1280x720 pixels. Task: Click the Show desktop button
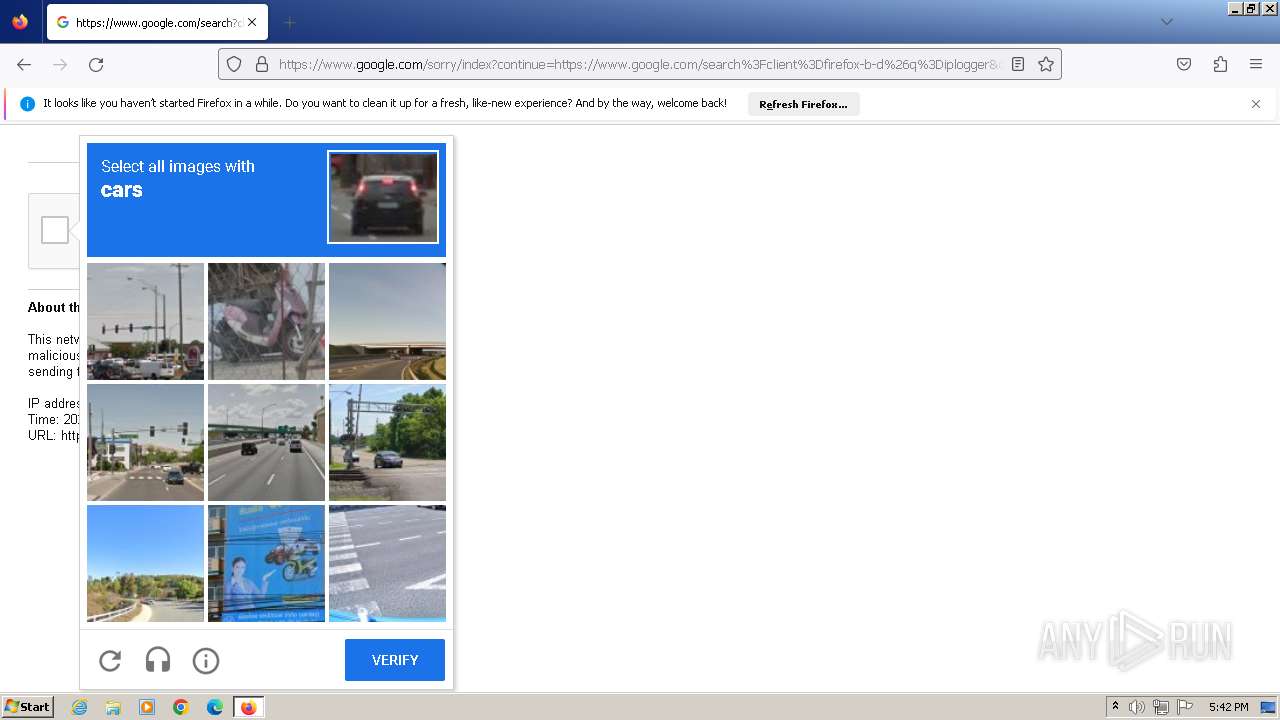click(1269, 707)
